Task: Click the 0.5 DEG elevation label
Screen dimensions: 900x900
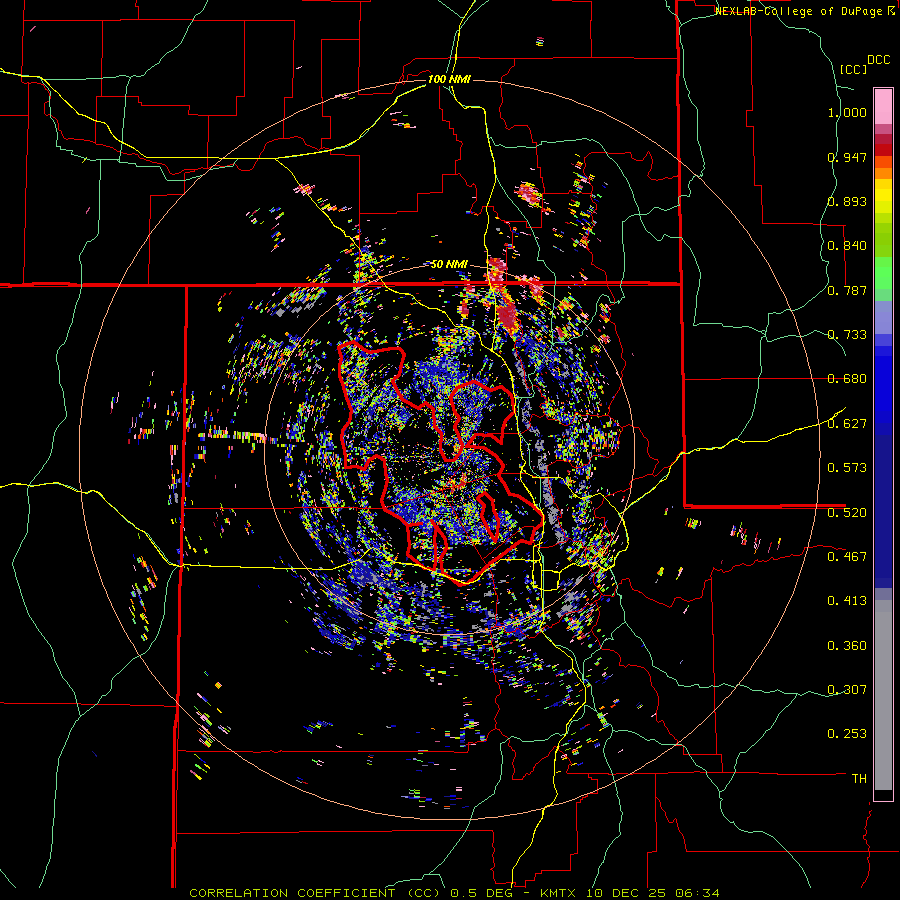Action: (x=482, y=893)
